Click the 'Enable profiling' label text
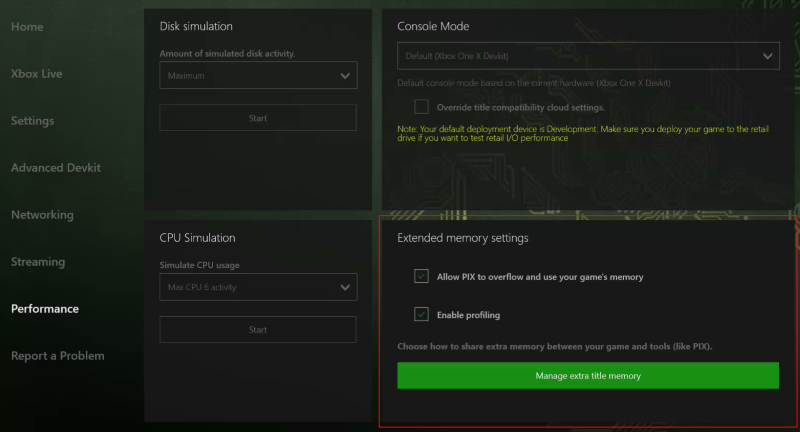Image resolution: width=800 pixels, height=432 pixels. (x=468, y=315)
